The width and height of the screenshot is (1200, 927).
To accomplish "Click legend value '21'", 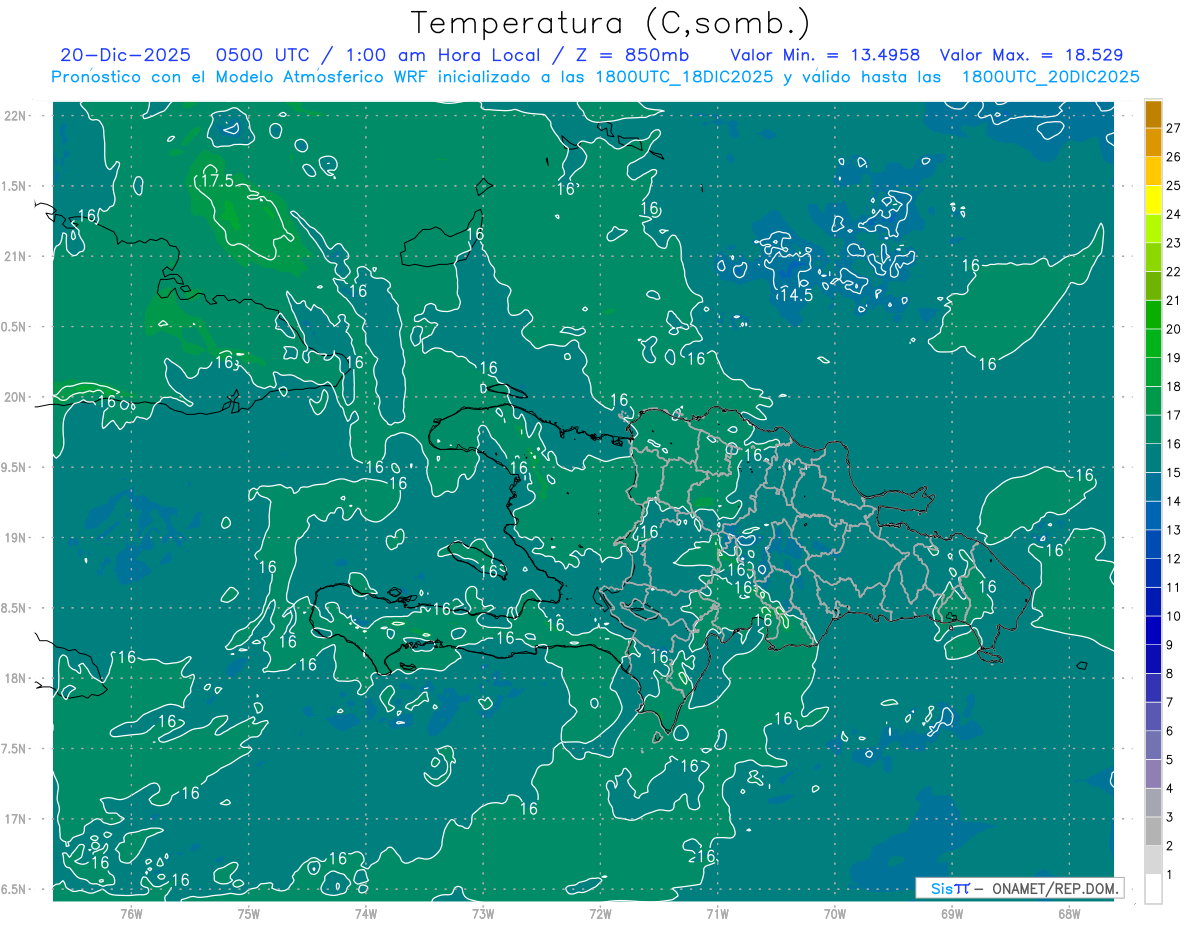I will point(1173,301).
